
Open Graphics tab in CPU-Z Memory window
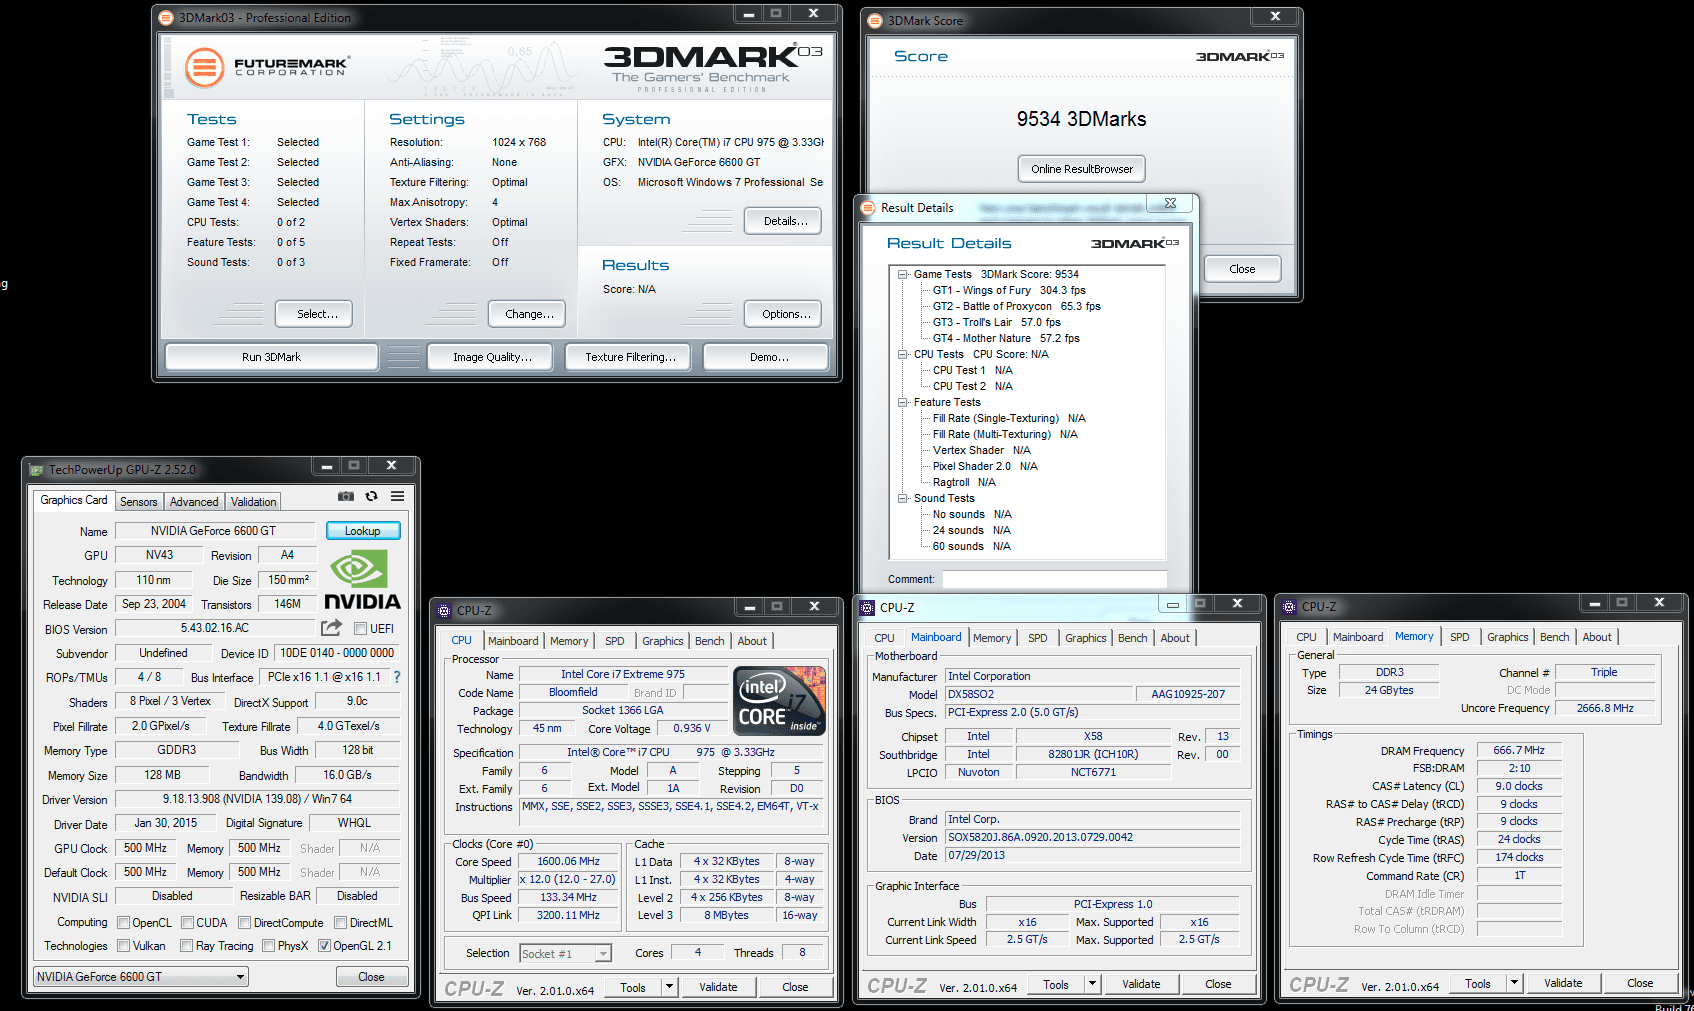pos(1507,637)
